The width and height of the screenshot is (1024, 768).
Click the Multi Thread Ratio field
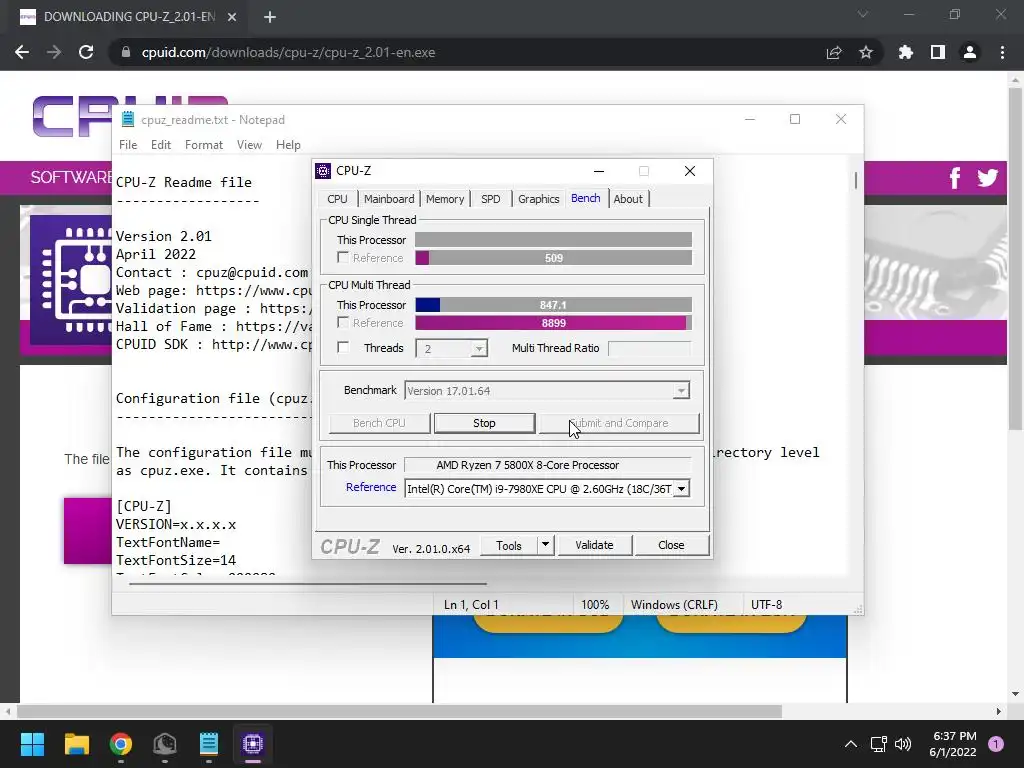[x=648, y=348]
